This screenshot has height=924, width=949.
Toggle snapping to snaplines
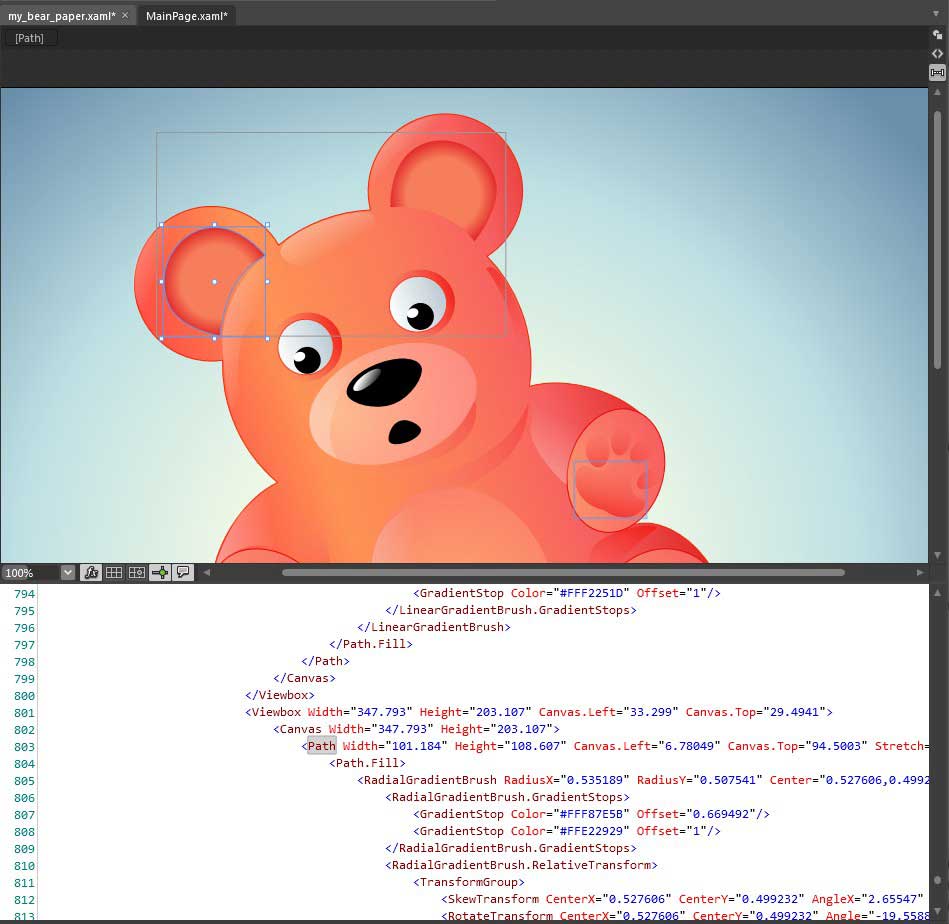pyautogui.click(x=160, y=572)
